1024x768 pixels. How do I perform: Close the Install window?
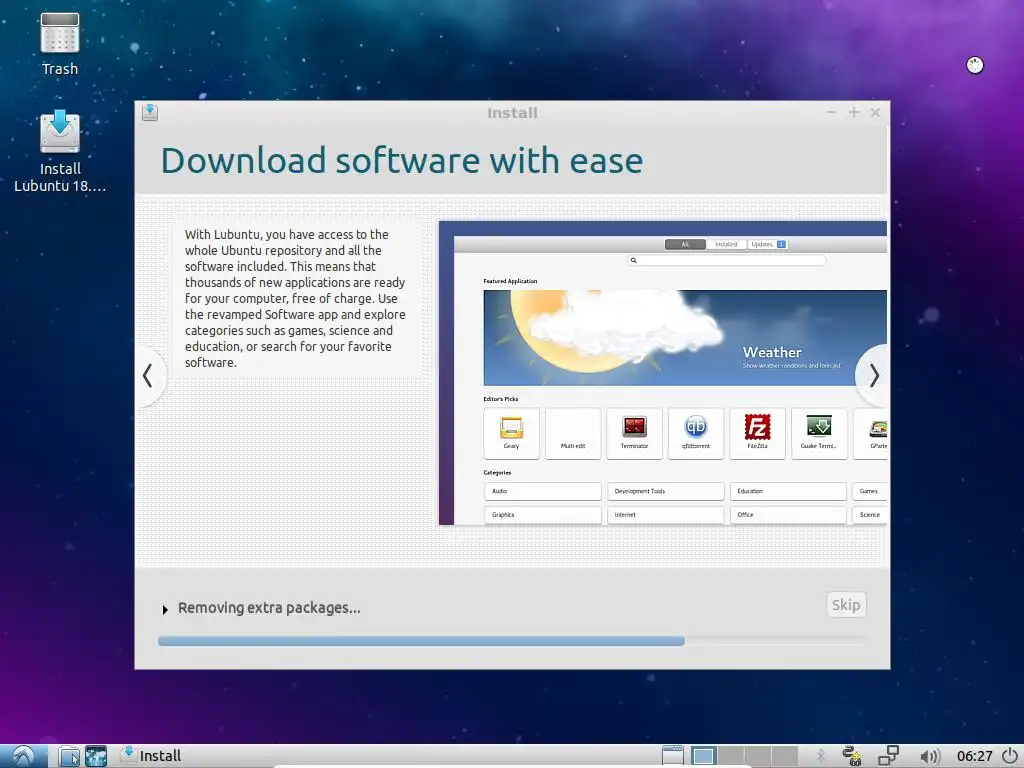point(876,112)
